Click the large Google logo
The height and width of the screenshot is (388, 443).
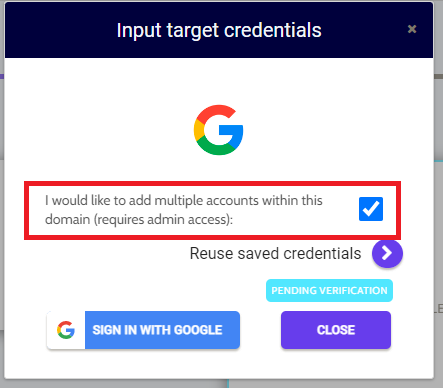click(x=218, y=130)
